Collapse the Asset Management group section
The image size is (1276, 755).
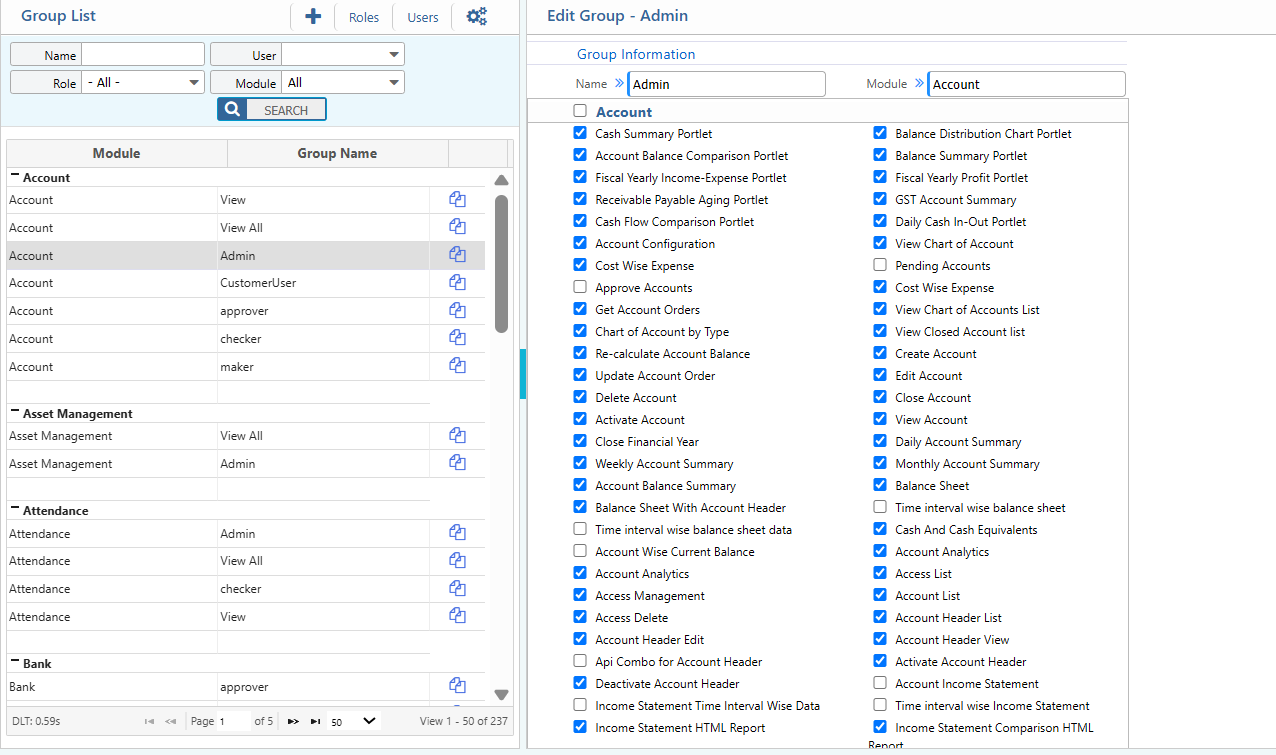pyautogui.click(x=15, y=413)
